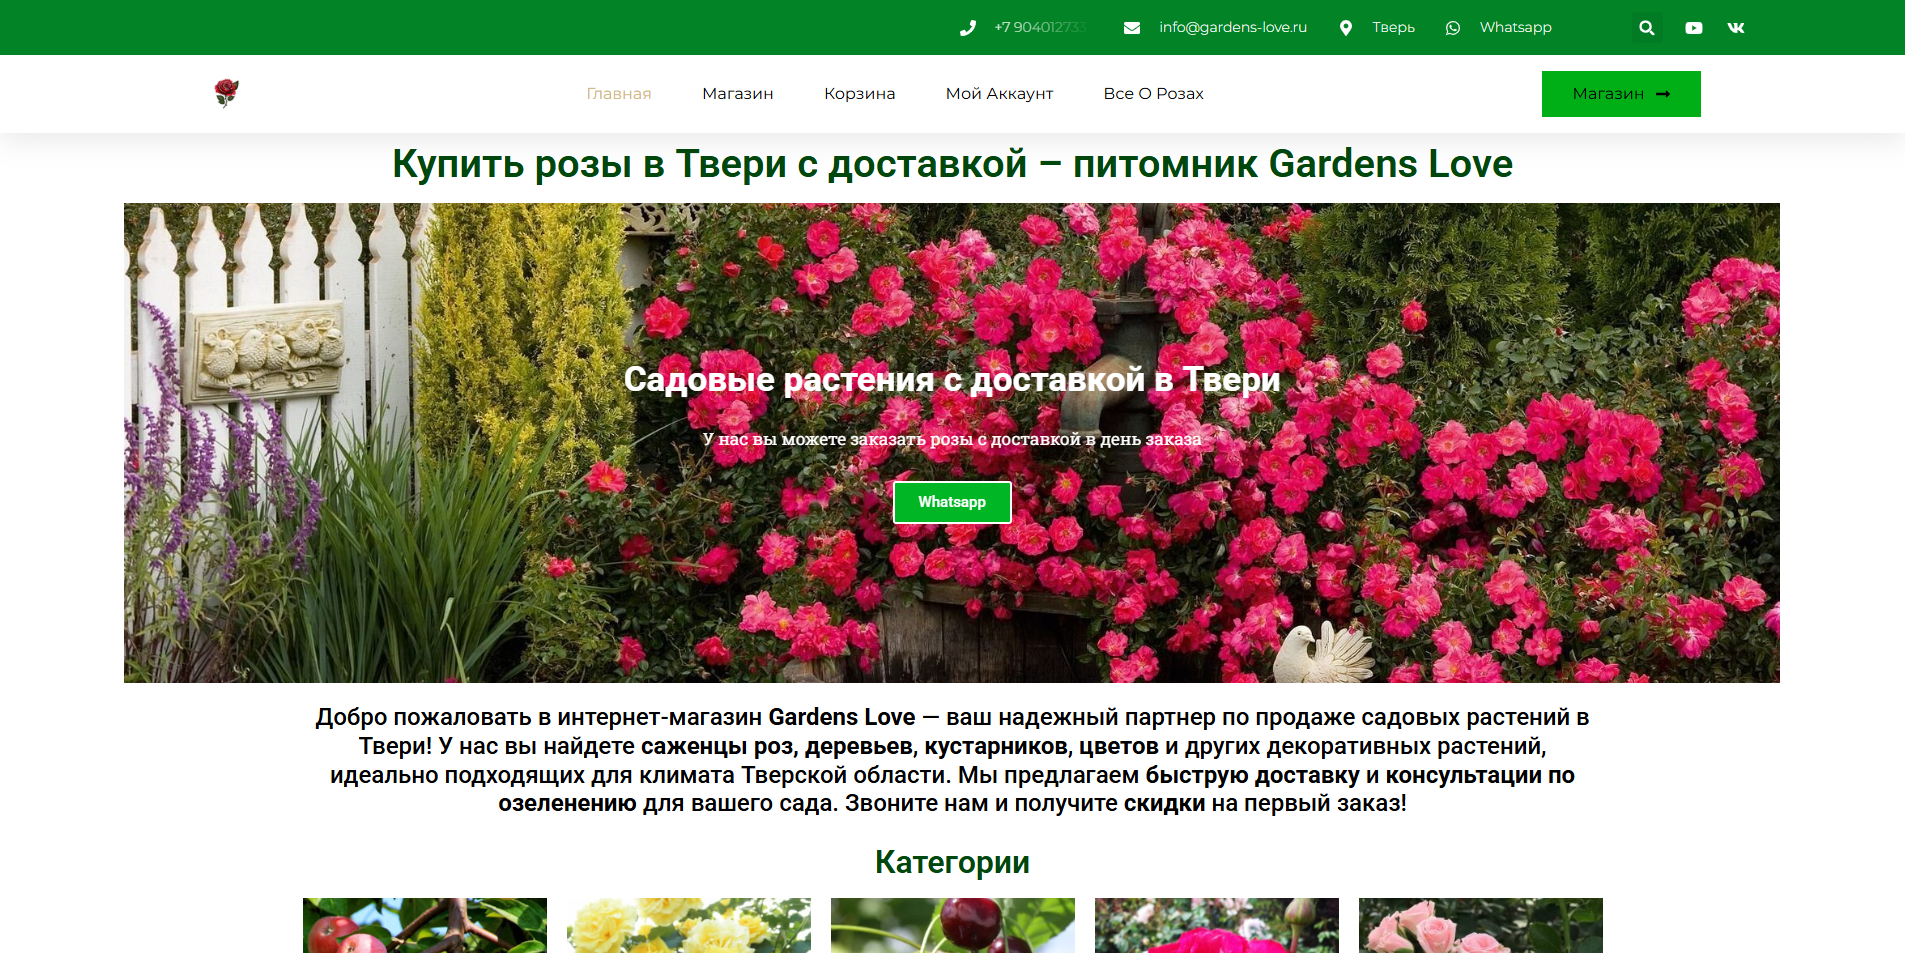
Task: Select the yellow roses category thumbnail
Action: [689, 925]
